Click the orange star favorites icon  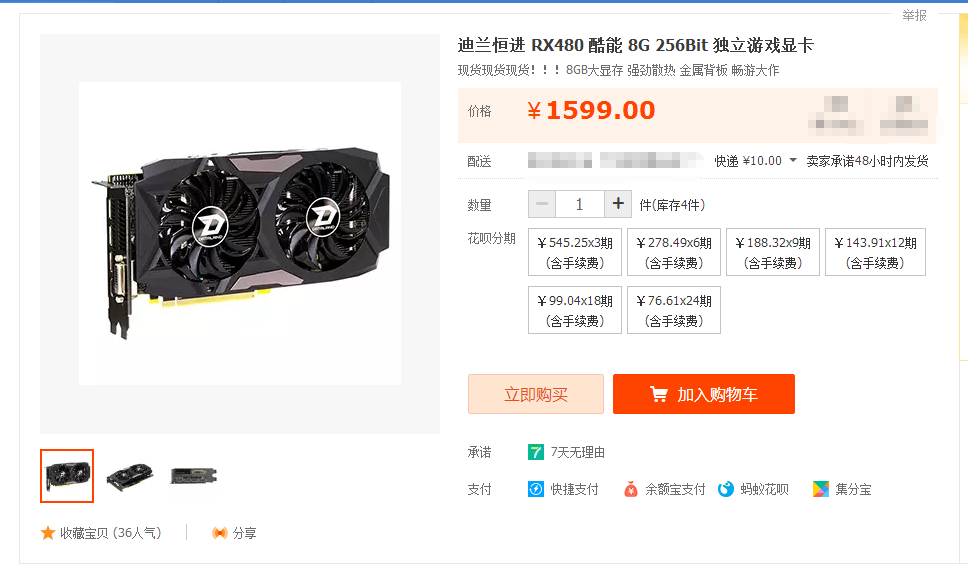(48, 533)
